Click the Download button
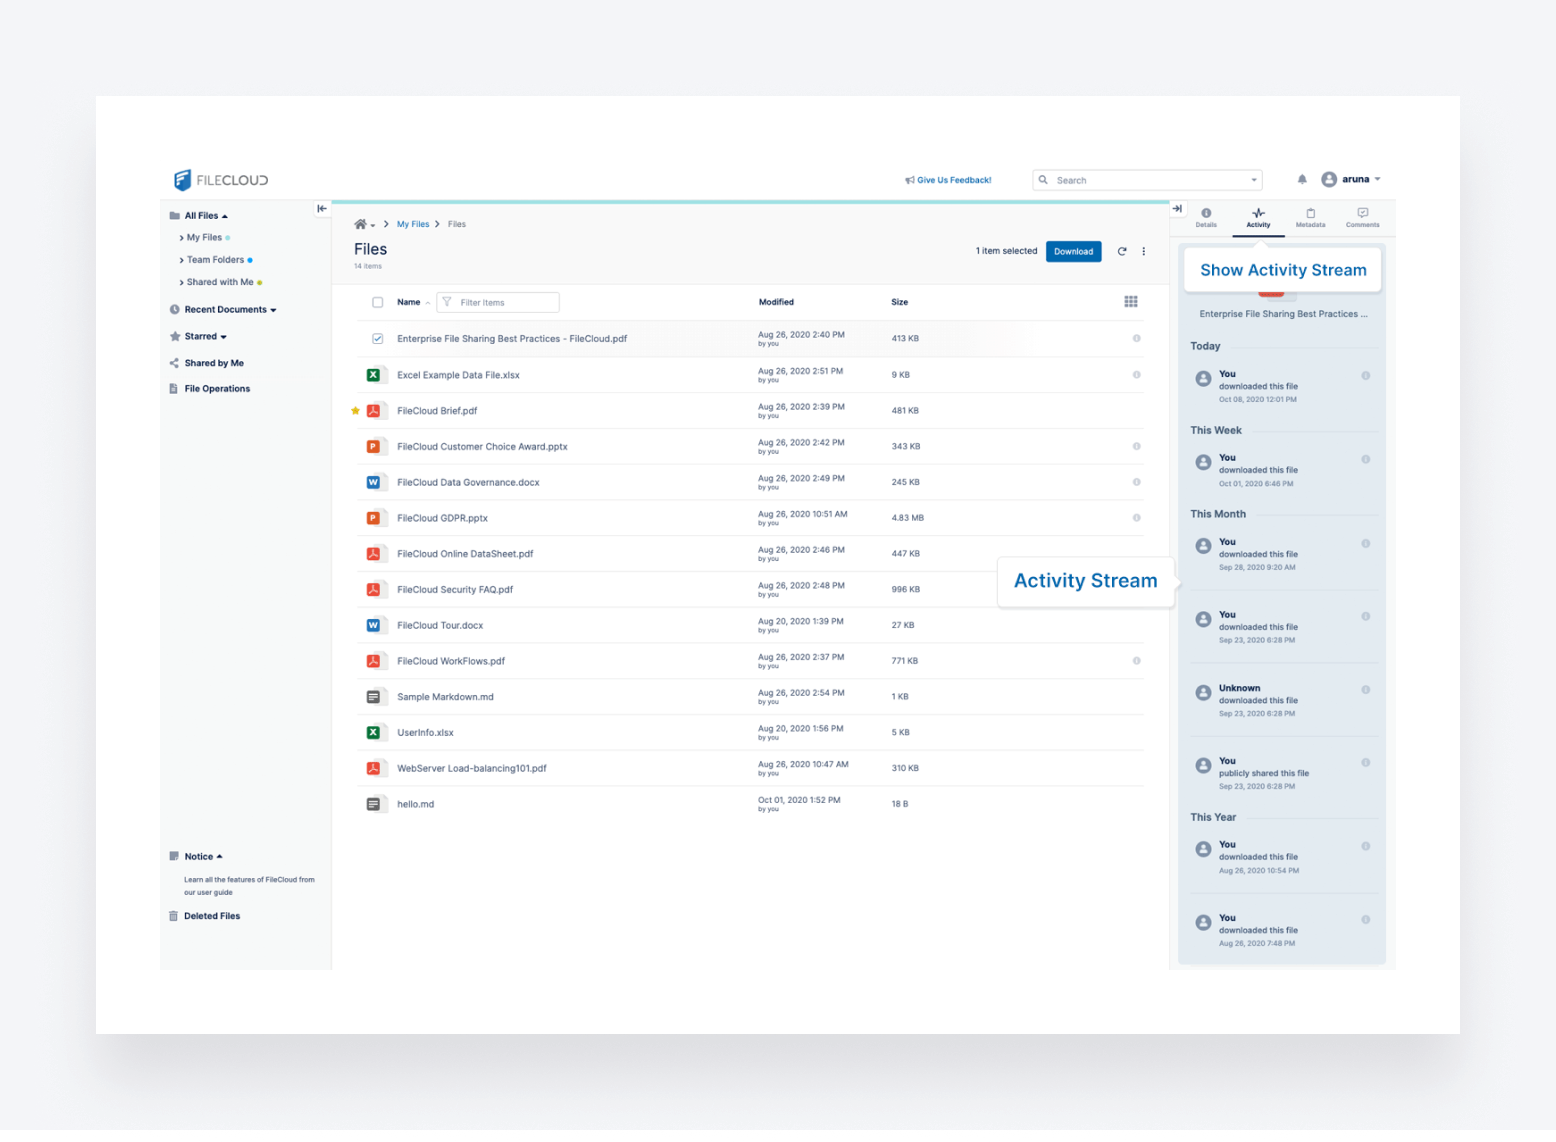This screenshot has width=1556, height=1142. coord(1073,251)
